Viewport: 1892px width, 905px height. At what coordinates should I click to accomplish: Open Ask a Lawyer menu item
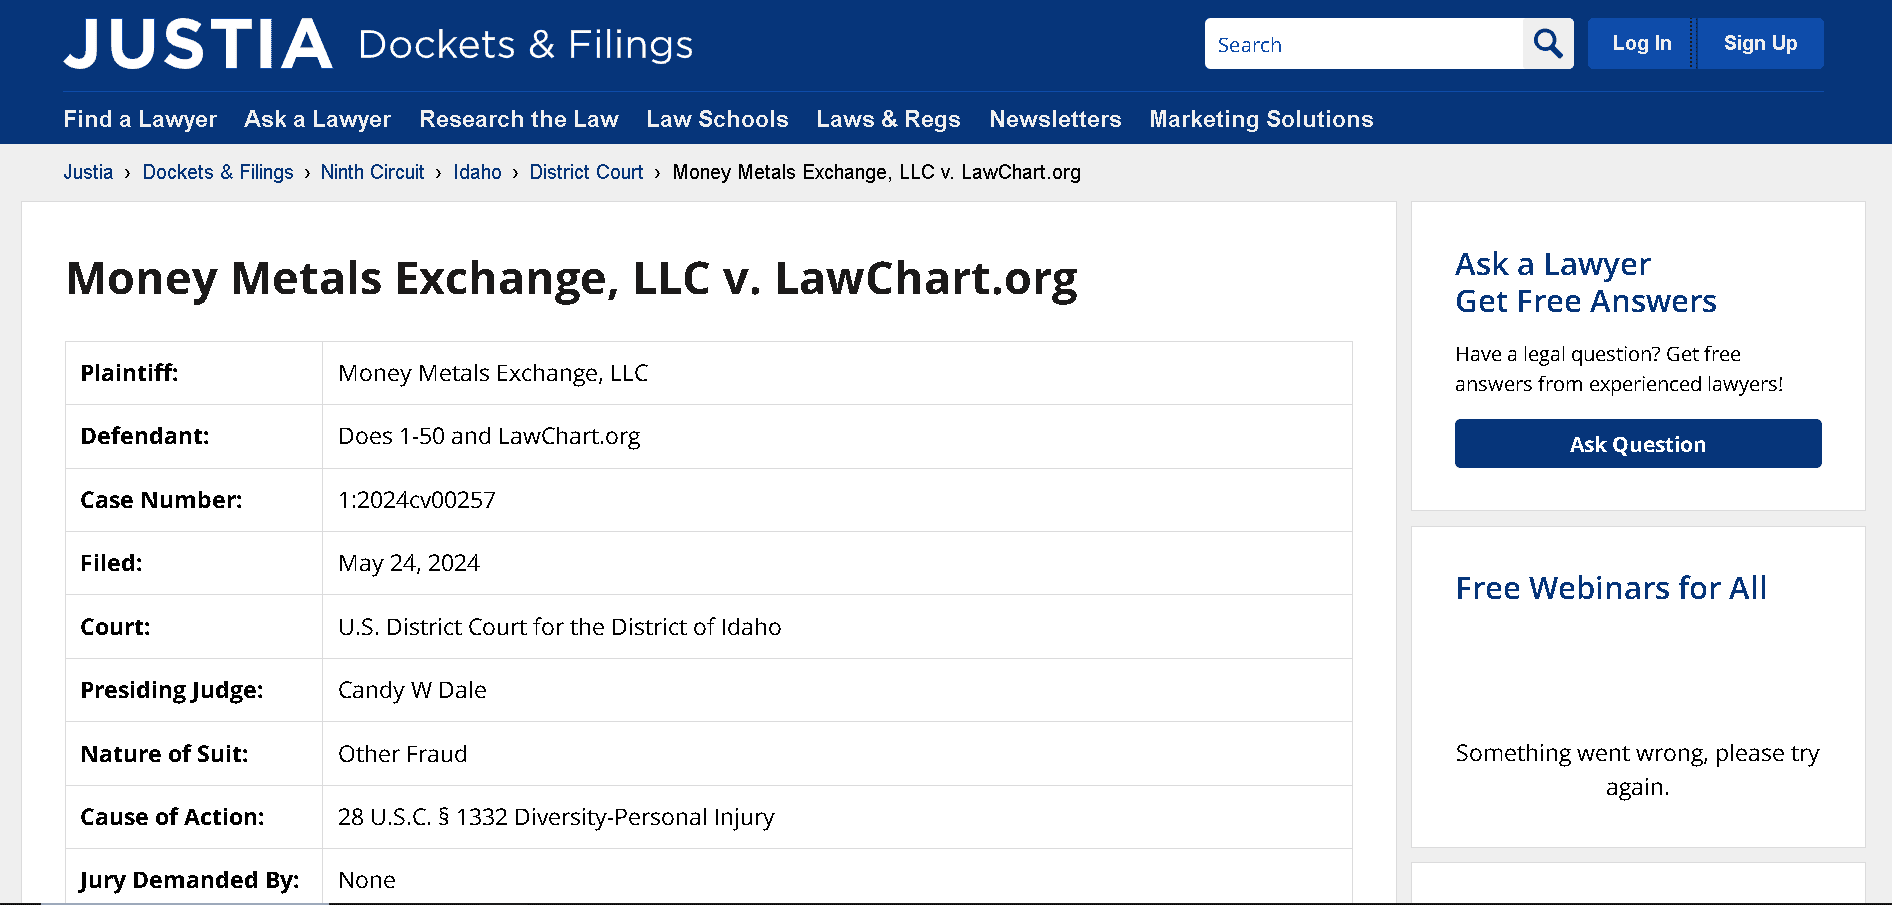click(317, 119)
